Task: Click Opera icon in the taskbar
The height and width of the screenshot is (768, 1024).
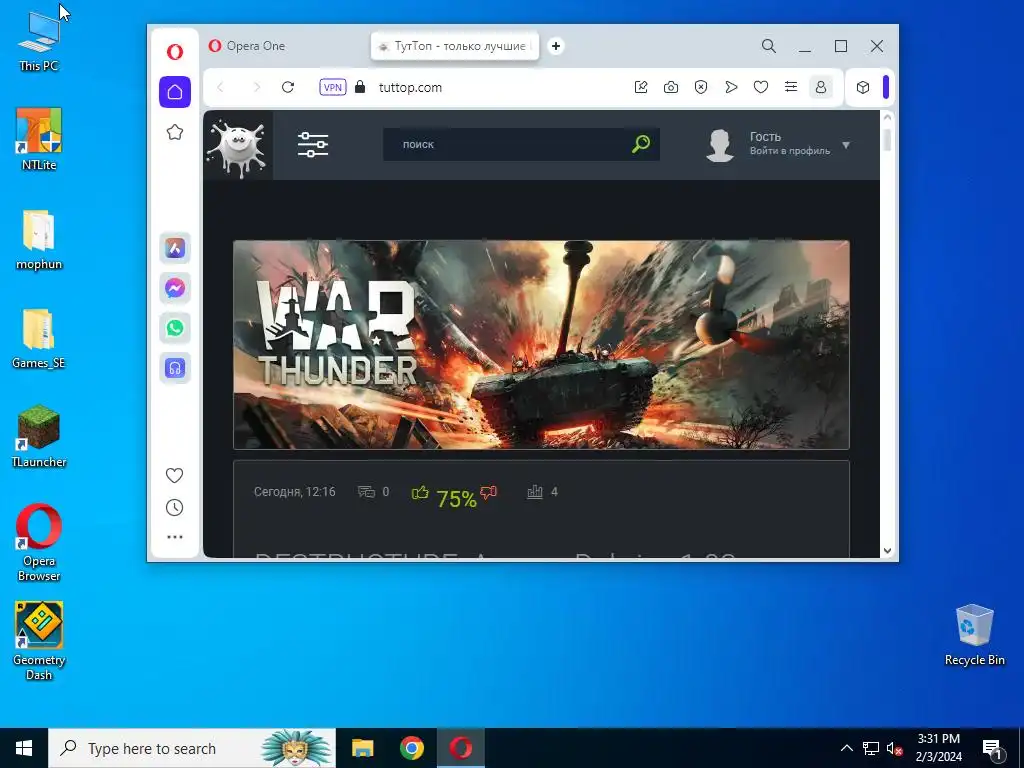Action: coord(460,748)
